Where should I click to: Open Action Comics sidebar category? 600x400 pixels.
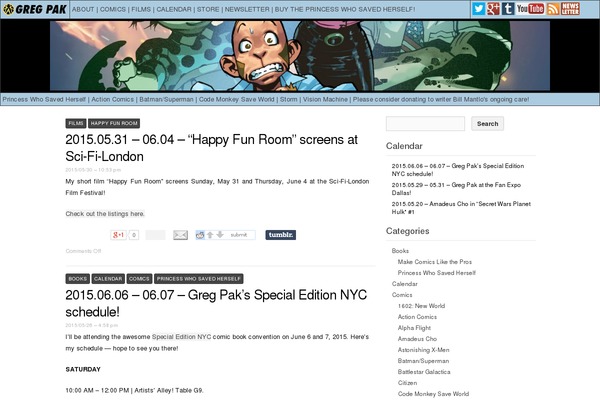click(417, 317)
